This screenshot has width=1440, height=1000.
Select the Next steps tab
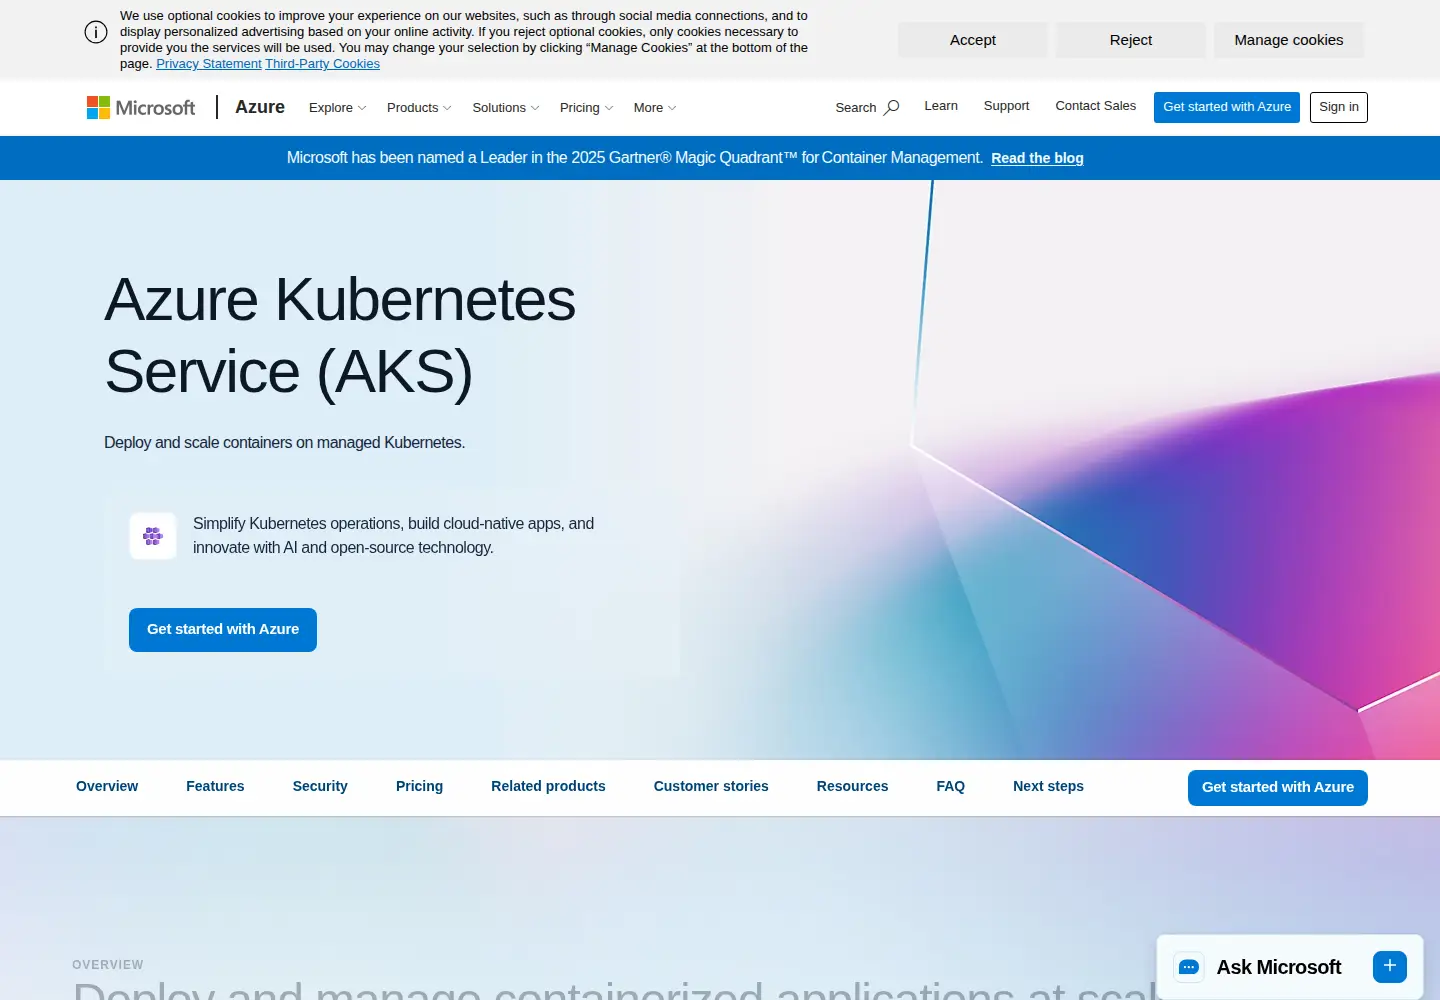tap(1048, 786)
